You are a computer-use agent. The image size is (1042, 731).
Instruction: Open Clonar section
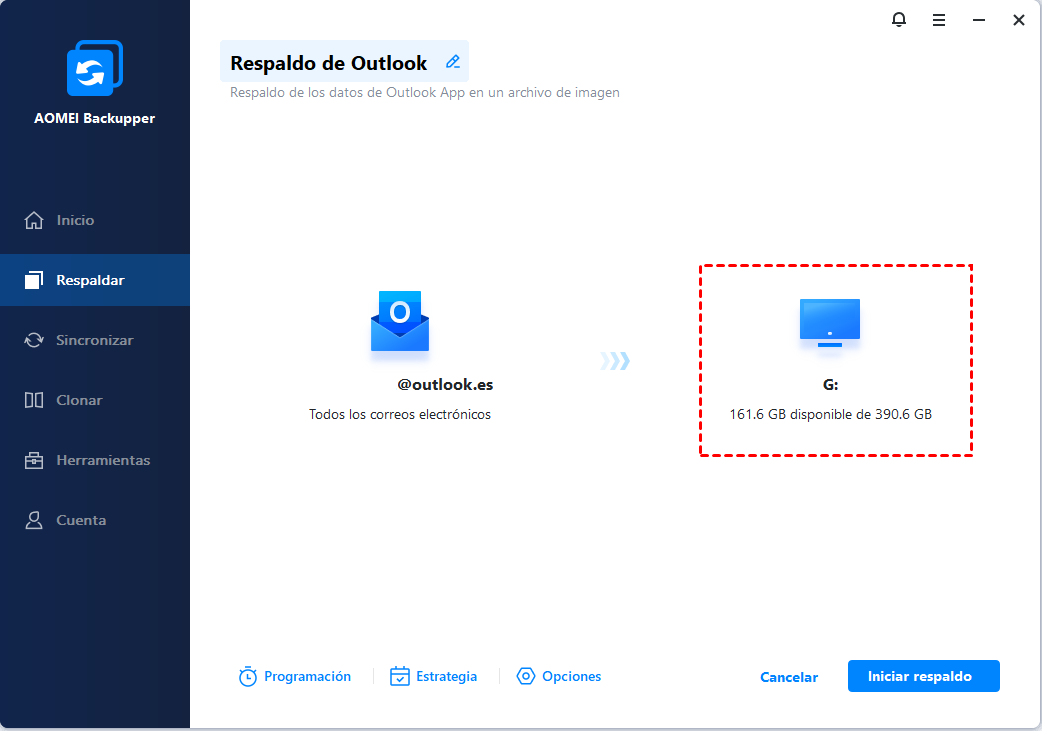95,400
